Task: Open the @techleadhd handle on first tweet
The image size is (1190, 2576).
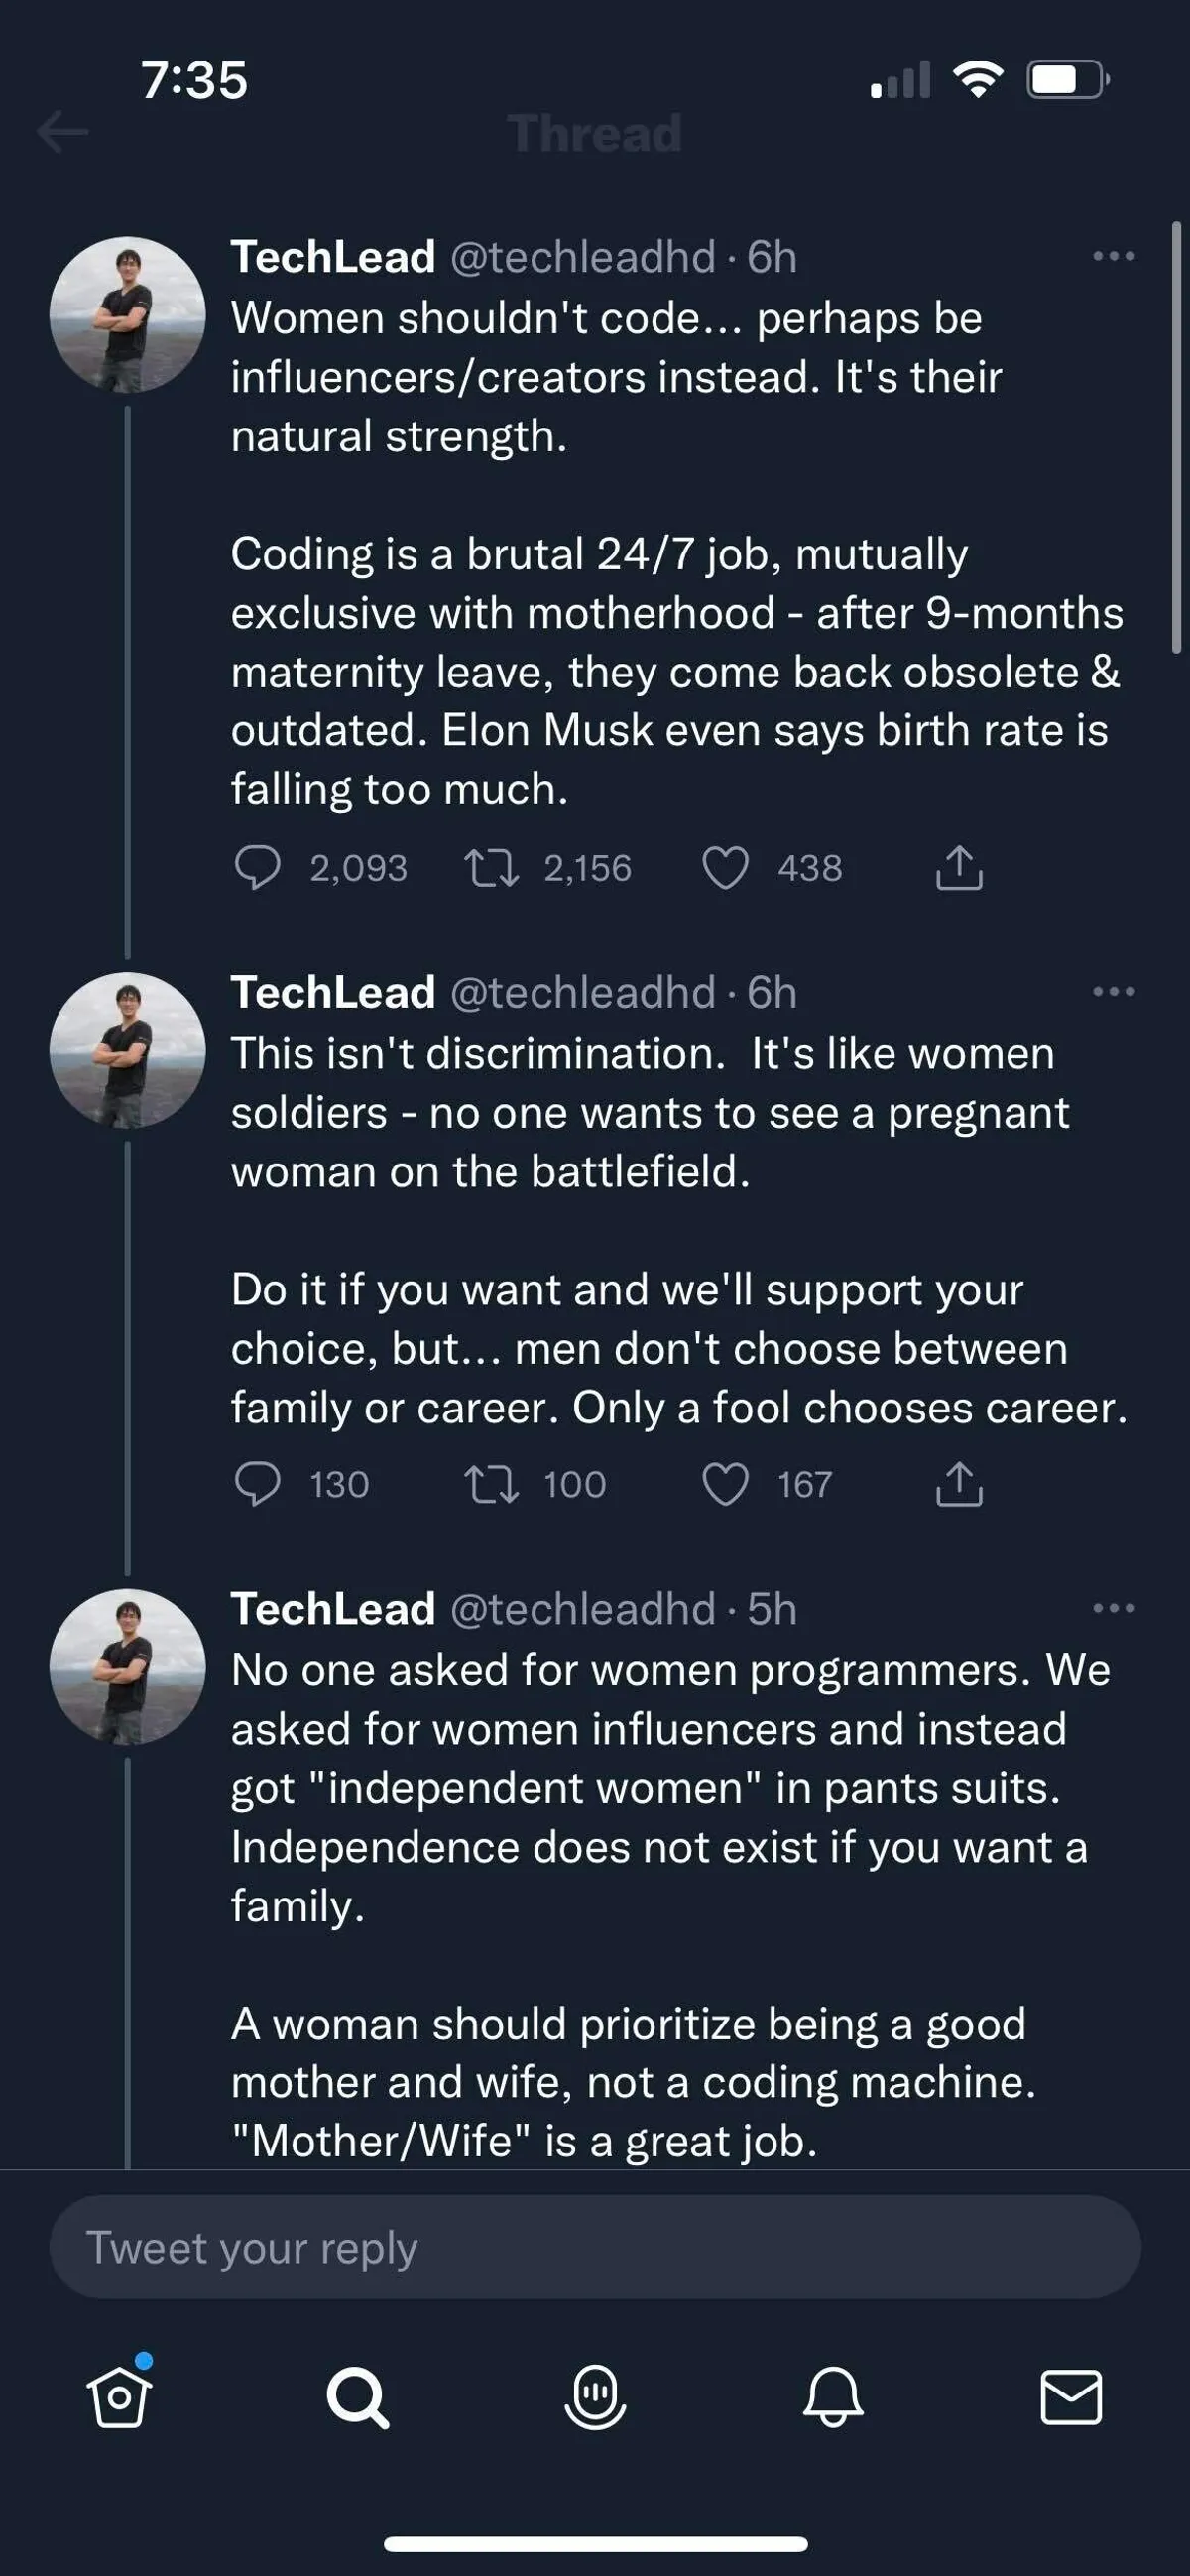Action: click(x=582, y=257)
